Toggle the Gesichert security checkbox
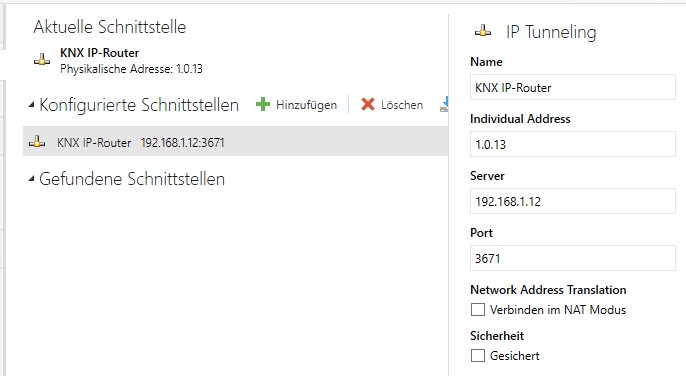Viewport: 686px width, 376px height. click(x=478, y=355)
